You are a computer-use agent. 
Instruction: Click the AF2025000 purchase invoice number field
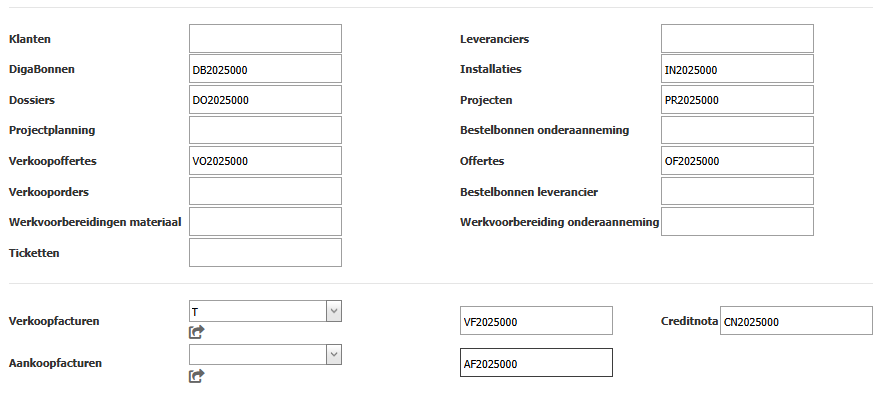(x=536, y=363)
